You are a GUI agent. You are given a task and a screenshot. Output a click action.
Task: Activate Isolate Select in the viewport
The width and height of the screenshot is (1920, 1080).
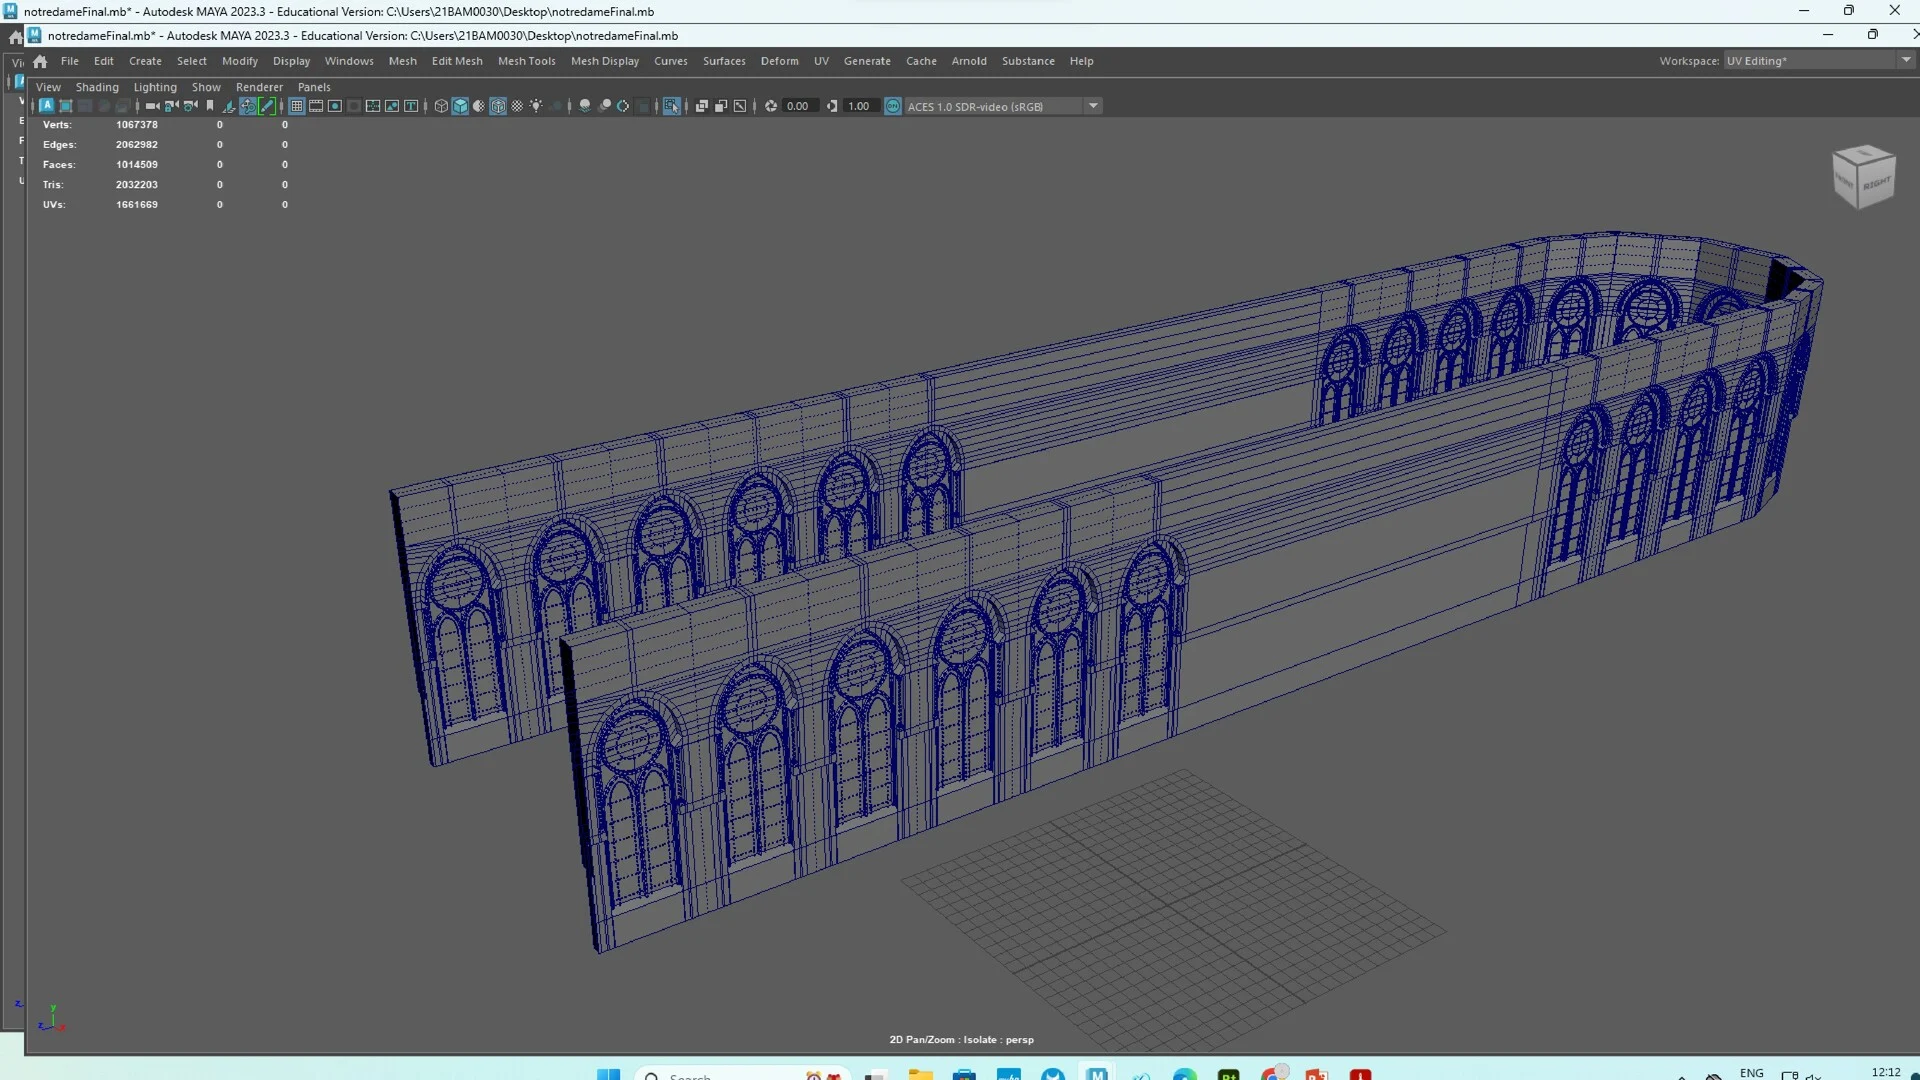coord(671,106)
